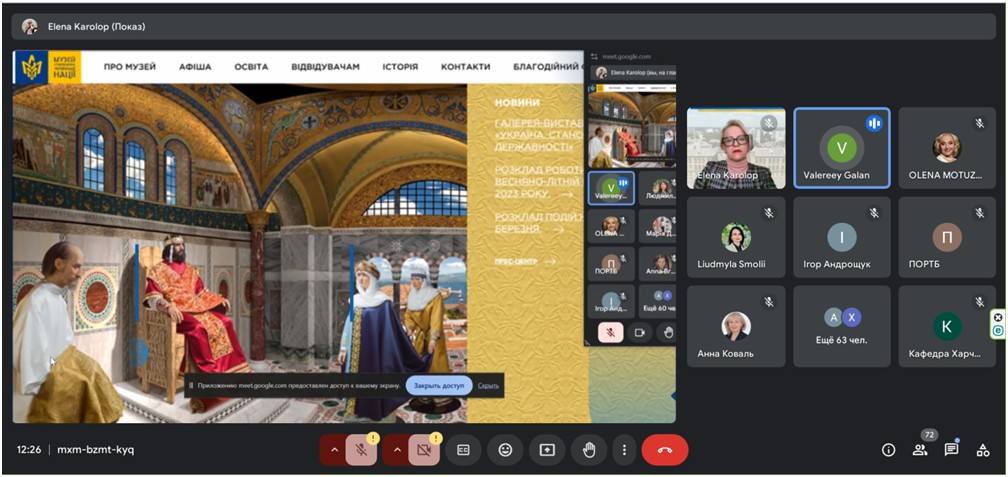Viewport: 1008px width, 477px height.
Task: Click the red leave call button
Action: (x=665, y=450)
